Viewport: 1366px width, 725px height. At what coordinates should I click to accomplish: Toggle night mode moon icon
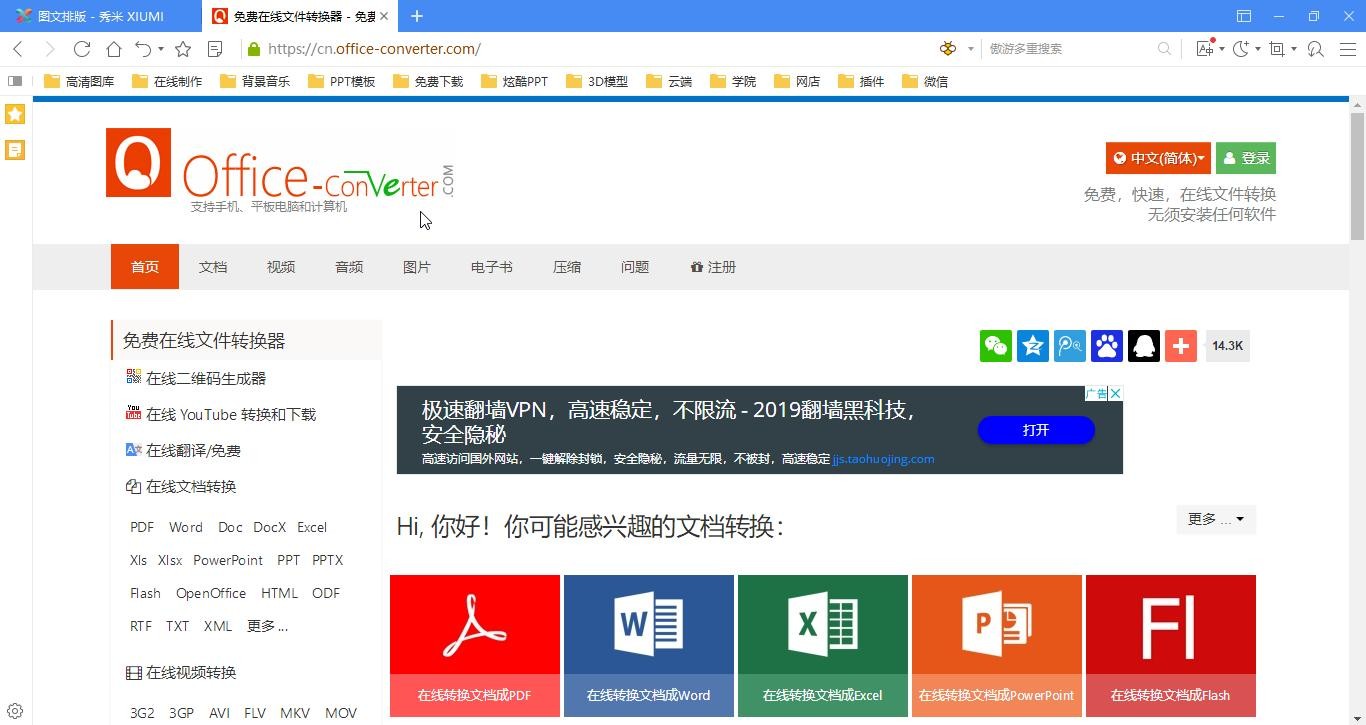pos(1241,49)
